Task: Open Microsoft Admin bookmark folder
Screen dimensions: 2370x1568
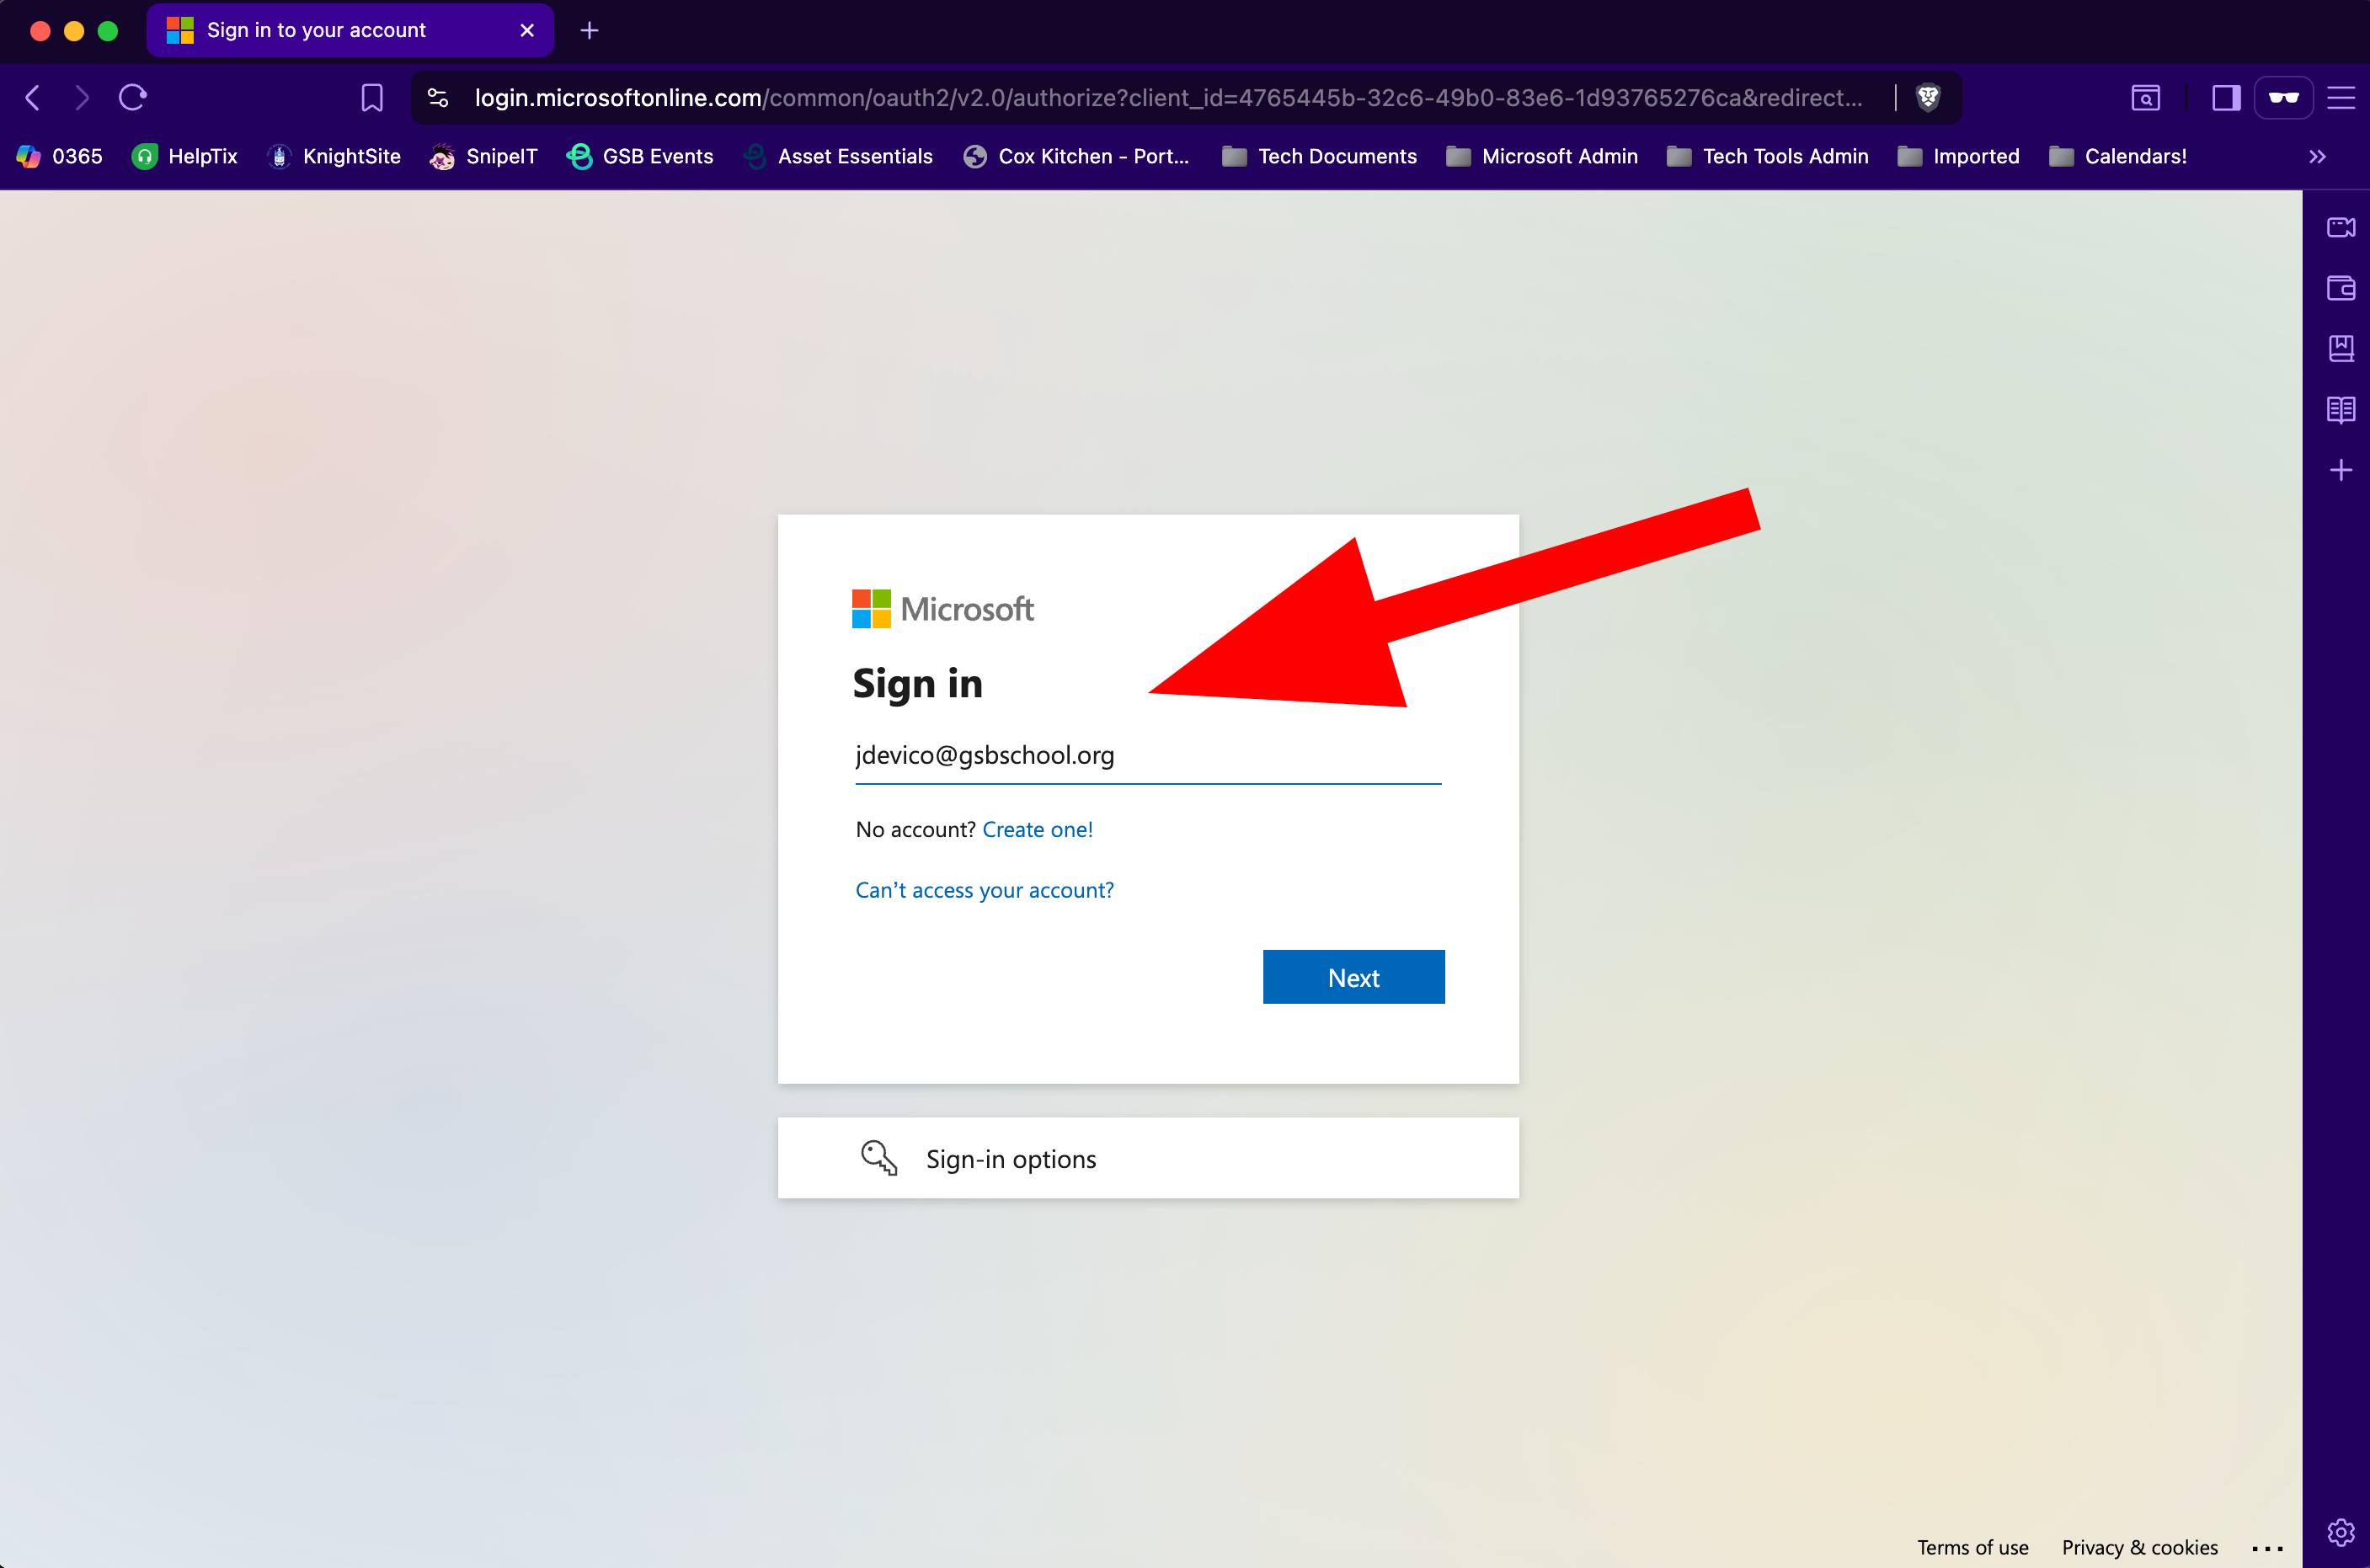Action: (x=1541, y=156)
